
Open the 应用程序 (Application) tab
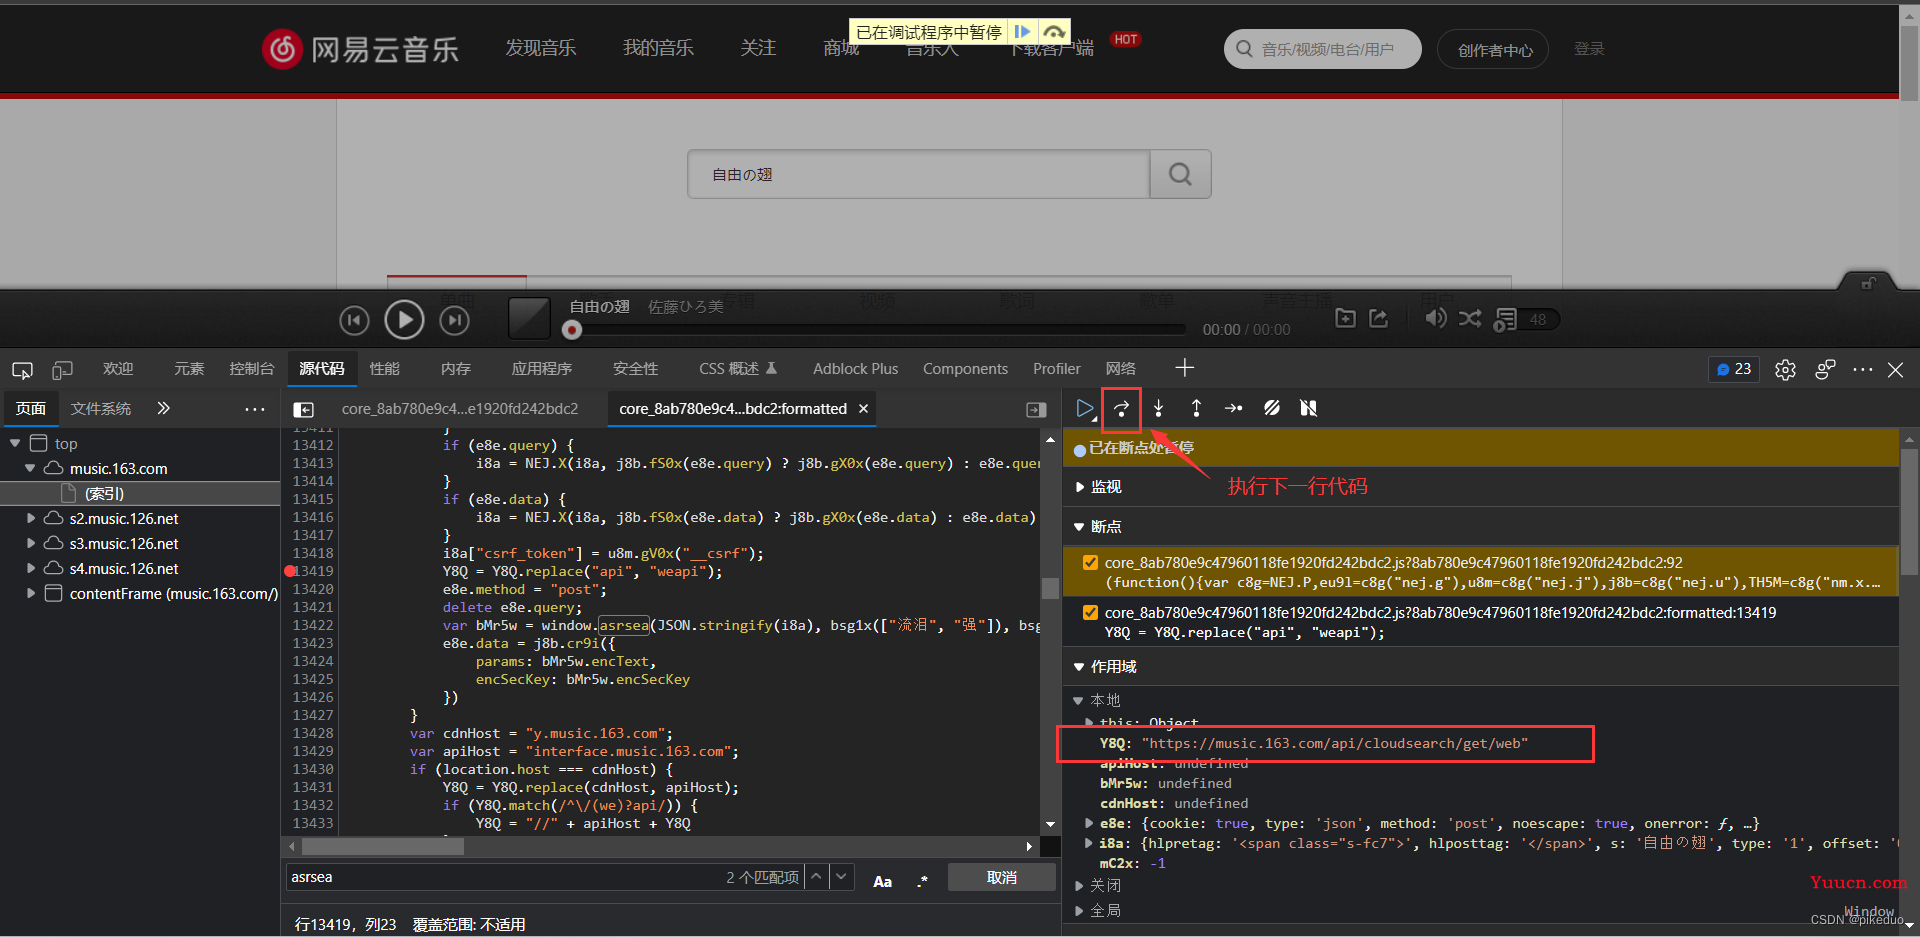tap(541, 369)
